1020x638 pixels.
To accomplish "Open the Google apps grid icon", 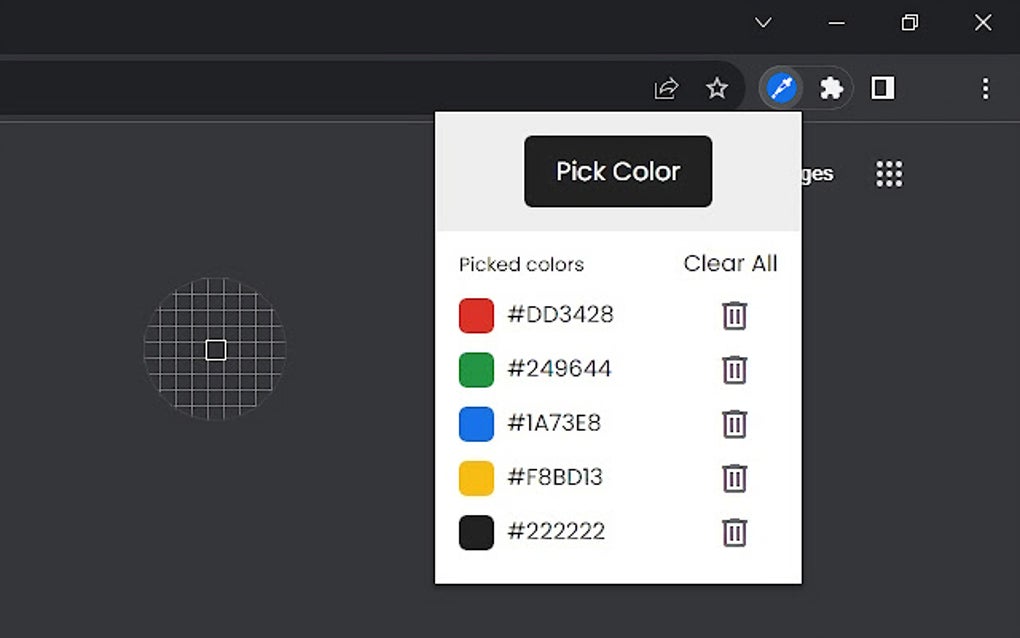I will tap(889, 173).
